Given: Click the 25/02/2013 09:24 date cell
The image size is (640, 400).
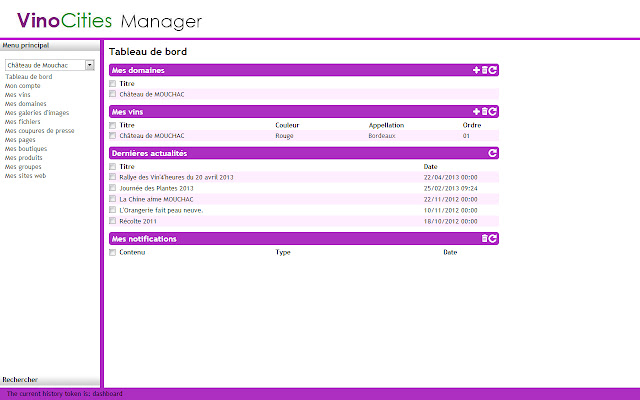Looking at the screenshot, I should tap(451, 188).
